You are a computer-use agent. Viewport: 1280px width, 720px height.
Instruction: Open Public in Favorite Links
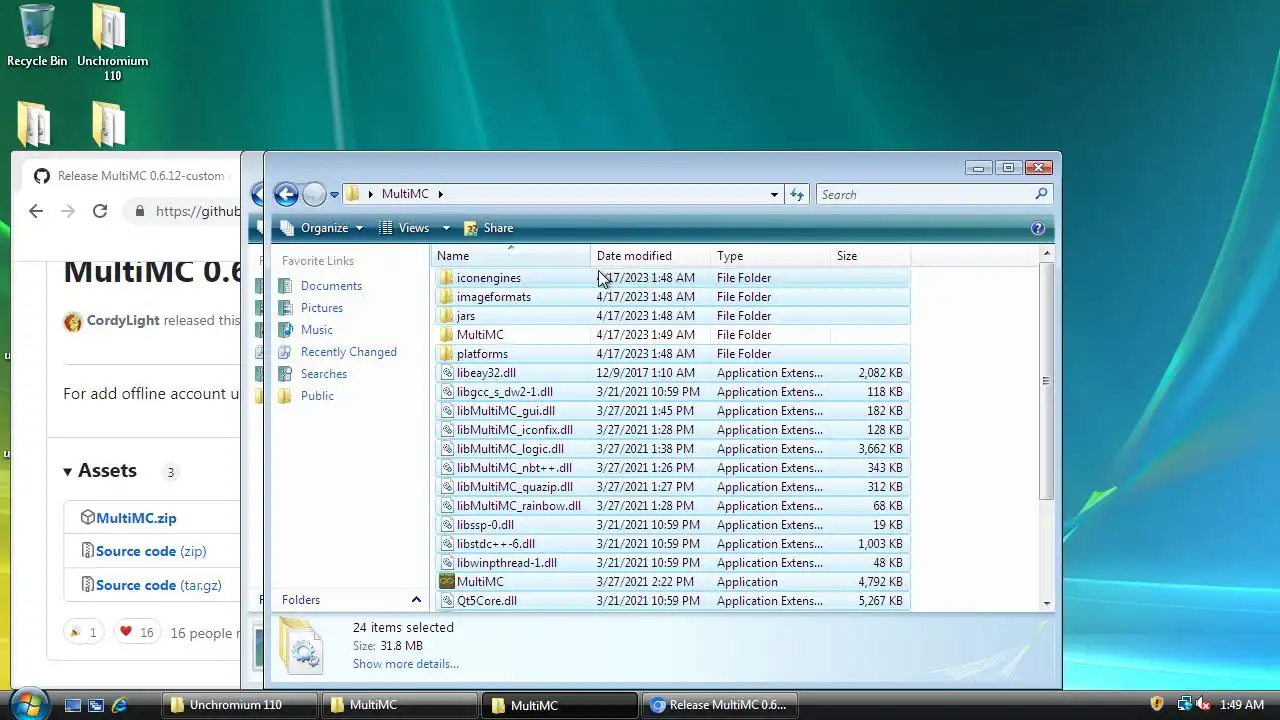tap(317, 396)
